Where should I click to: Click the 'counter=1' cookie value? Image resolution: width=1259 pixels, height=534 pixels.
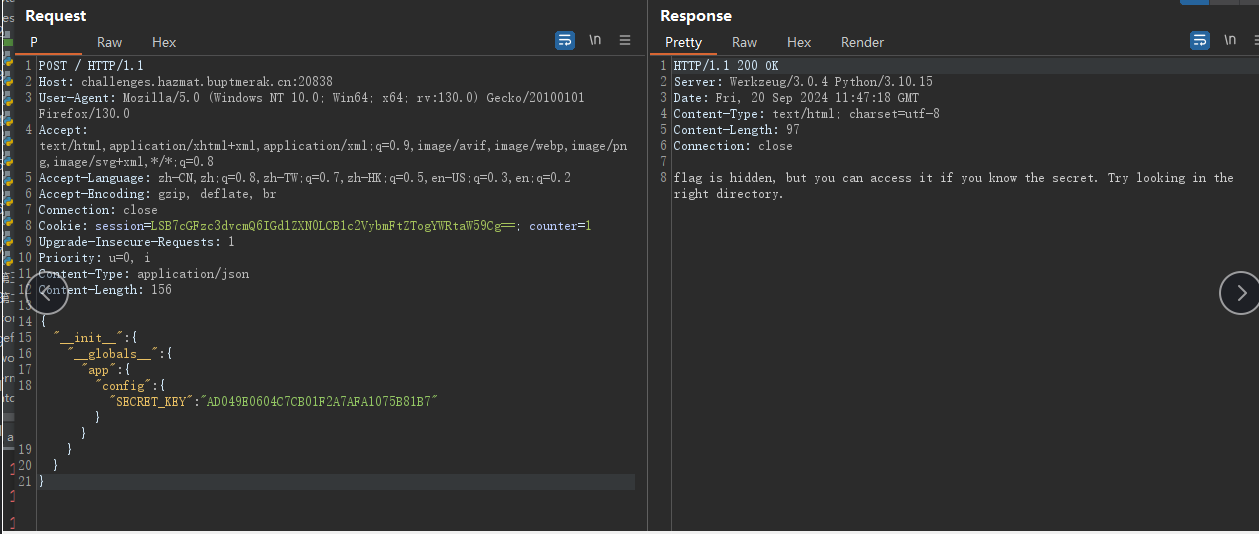[560, 226]
